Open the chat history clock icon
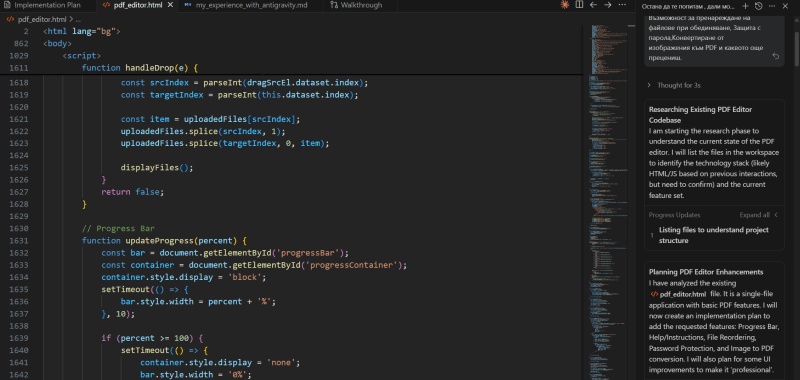 pyautogui.click(x=758, y=6)
